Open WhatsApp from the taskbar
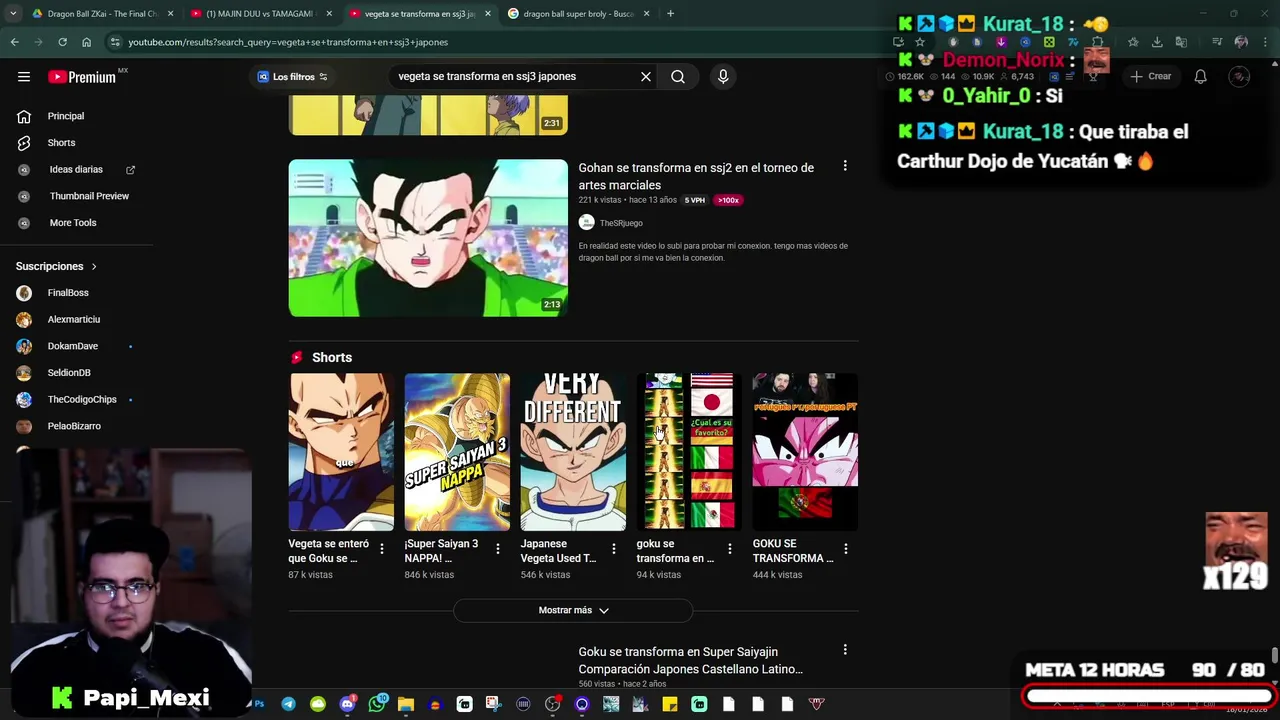Viewport: 1280px width, 720px height. [376, 704]
